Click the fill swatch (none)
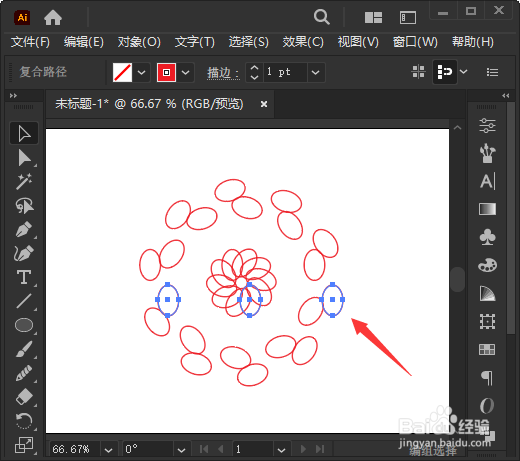Screen dimensions: 520x461 pyautogui.click(x=122, y=72)
